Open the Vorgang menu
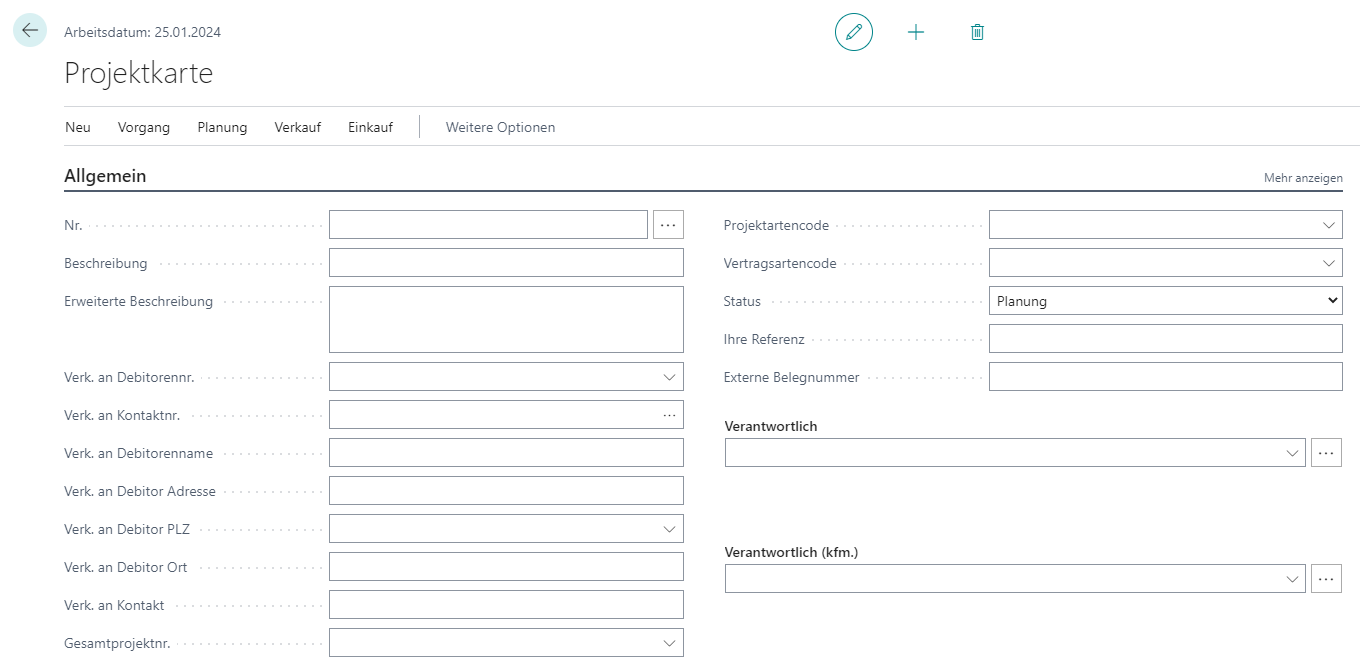The width and height of the screenshot is (1360, 668). pyautogui.click(x=144, y=127)
